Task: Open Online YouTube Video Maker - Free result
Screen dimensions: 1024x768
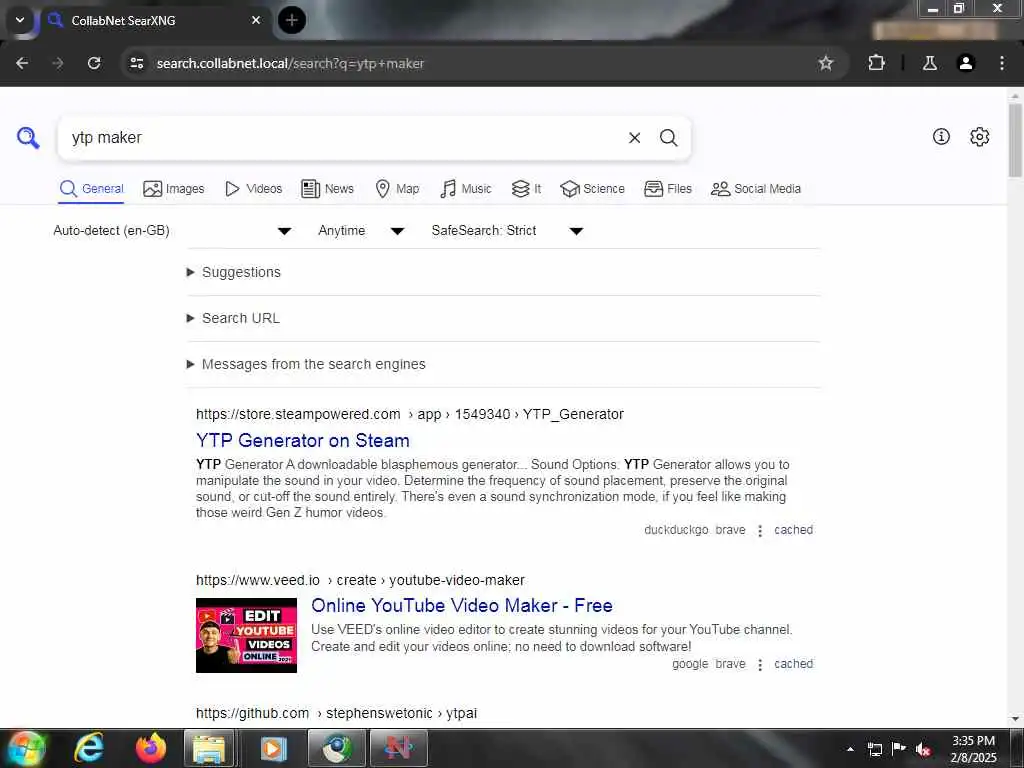Action: (462, 605)
